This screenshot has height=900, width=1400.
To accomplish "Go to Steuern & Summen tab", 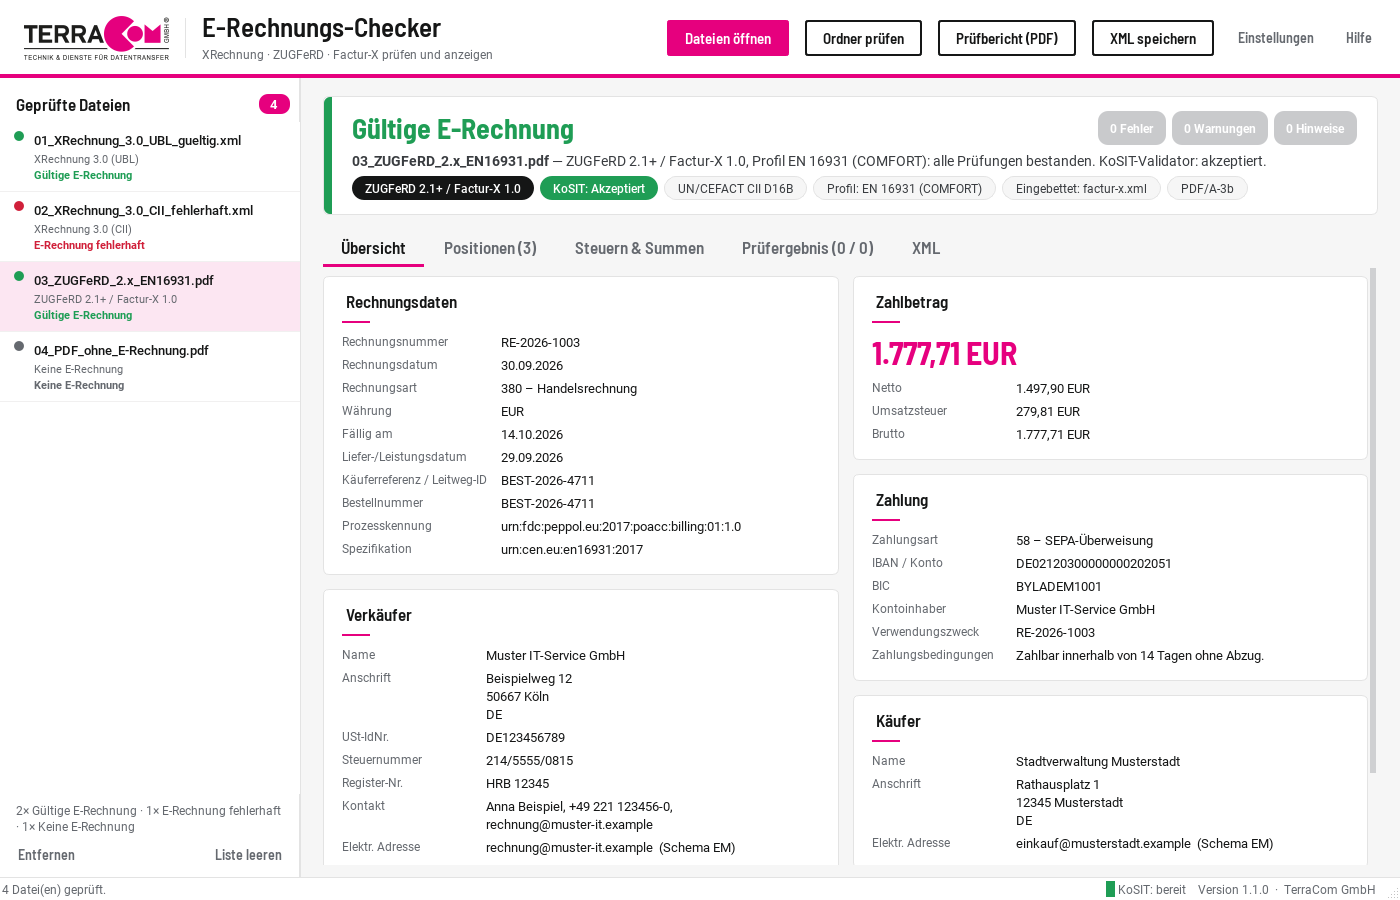I will coord(639,248).
